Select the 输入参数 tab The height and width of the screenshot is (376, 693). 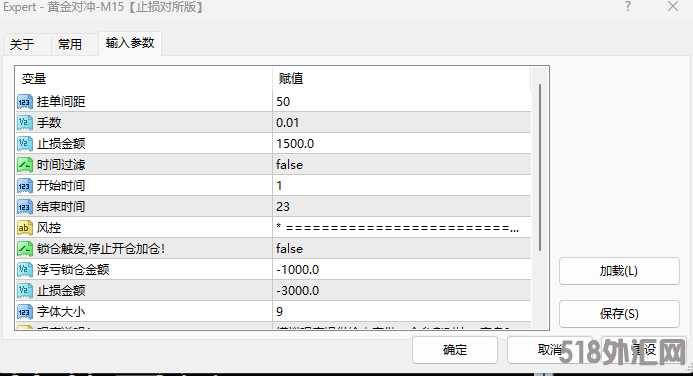(130, 43)
